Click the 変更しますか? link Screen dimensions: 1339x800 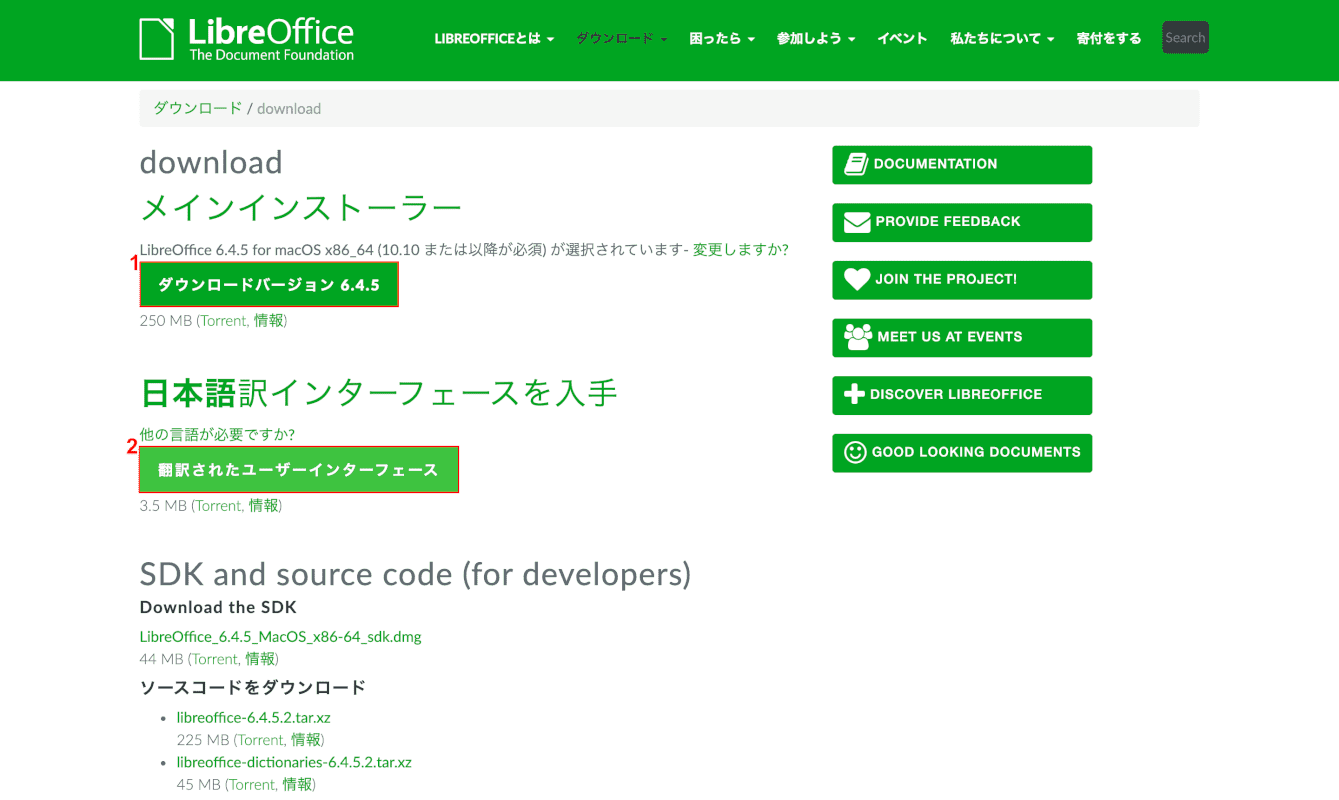[741, 249]
